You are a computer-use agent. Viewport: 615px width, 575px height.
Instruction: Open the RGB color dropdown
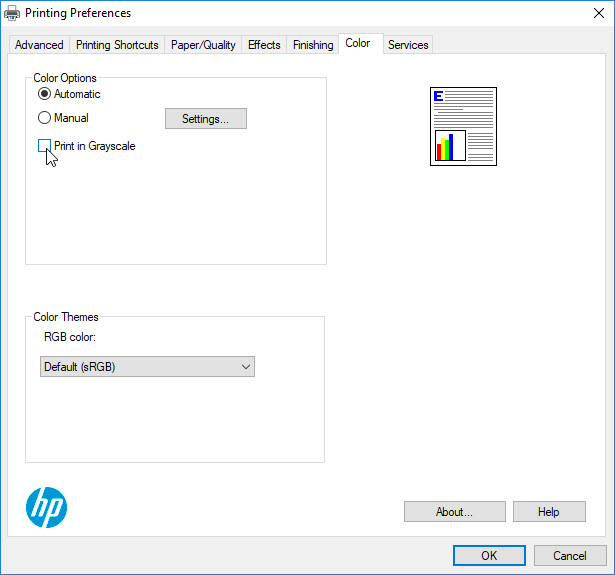tap(147, 367)
